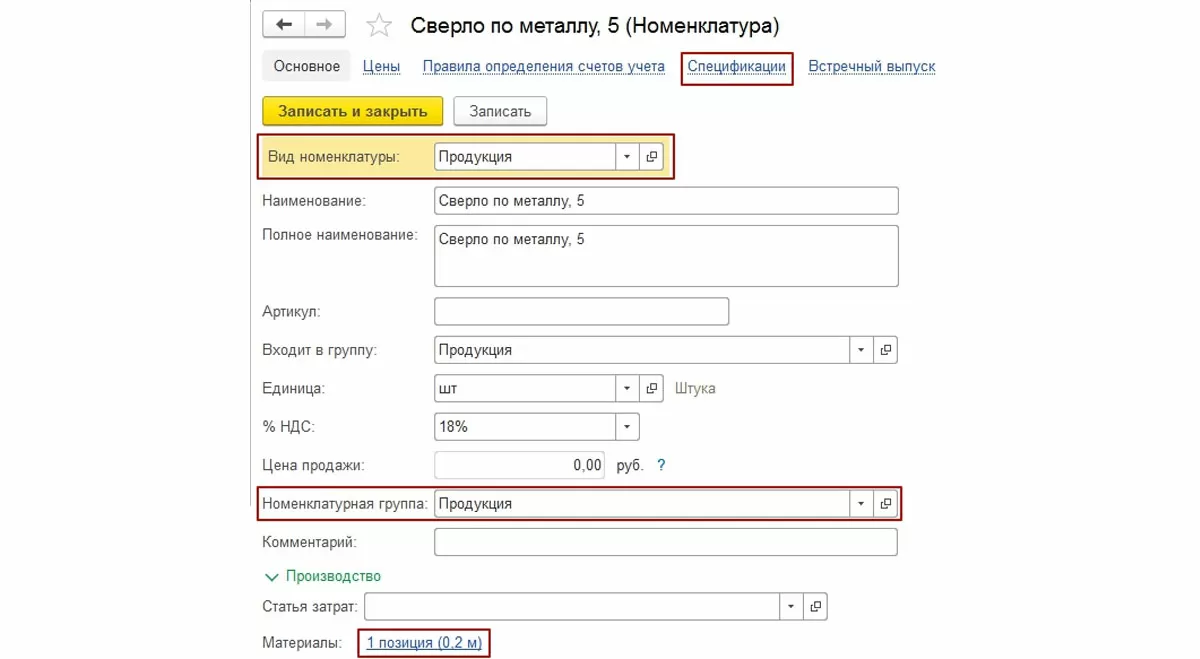Open the 1 позиция (0,2 м) link
The height and width of the screenshot is (659, 1200).
(424, 643)
